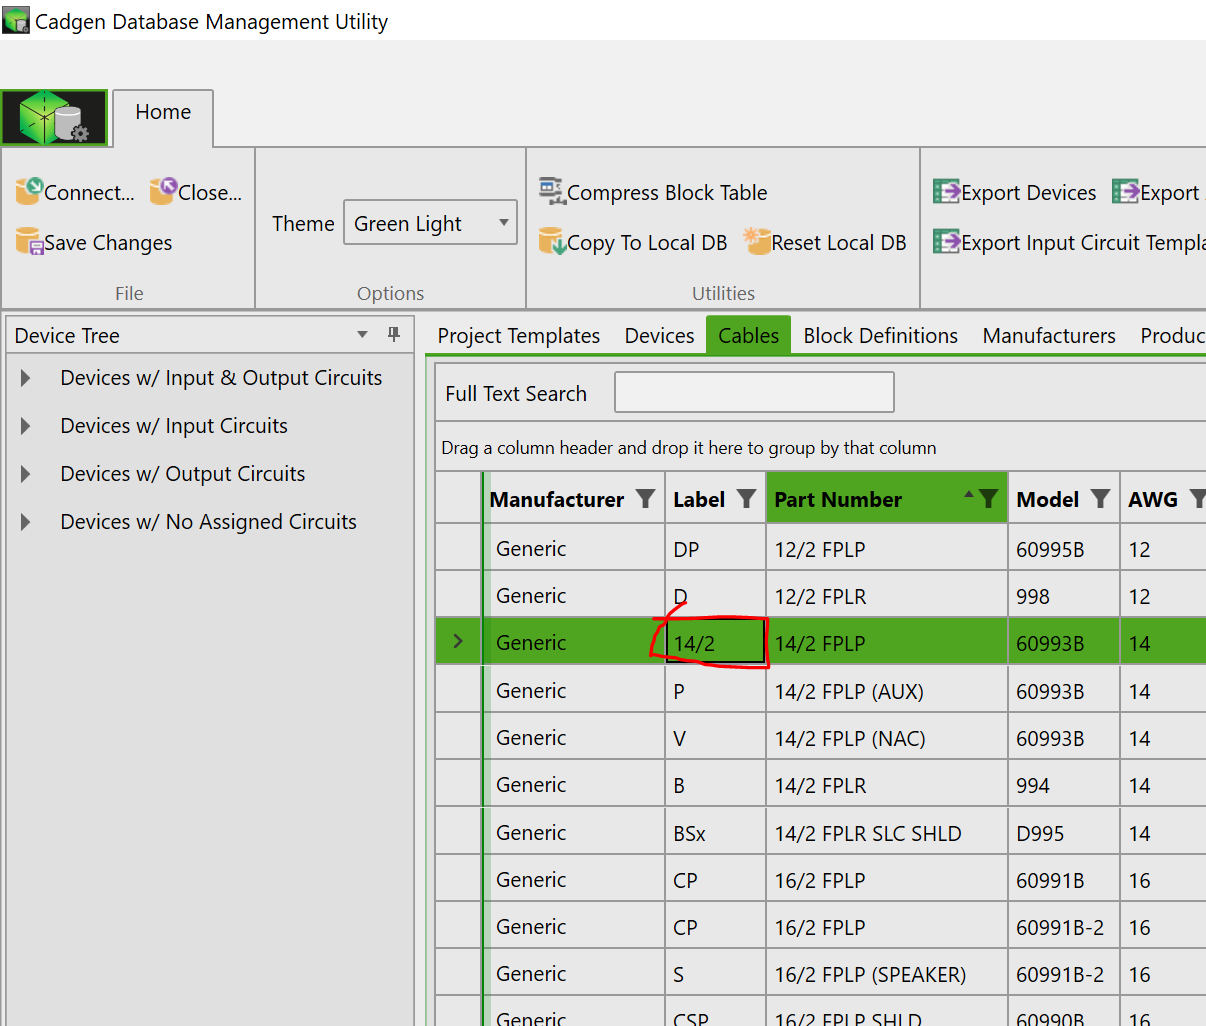Click the Close... button label

(x=210, y=193)
